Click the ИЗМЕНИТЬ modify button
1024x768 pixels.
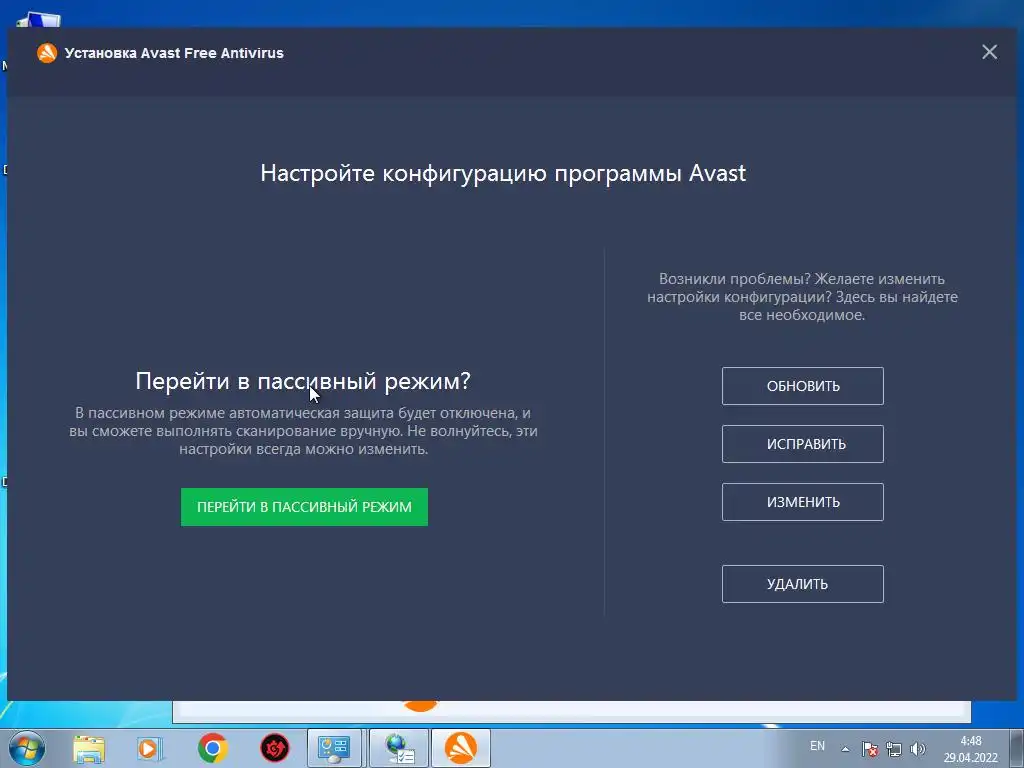pos(803,502)
